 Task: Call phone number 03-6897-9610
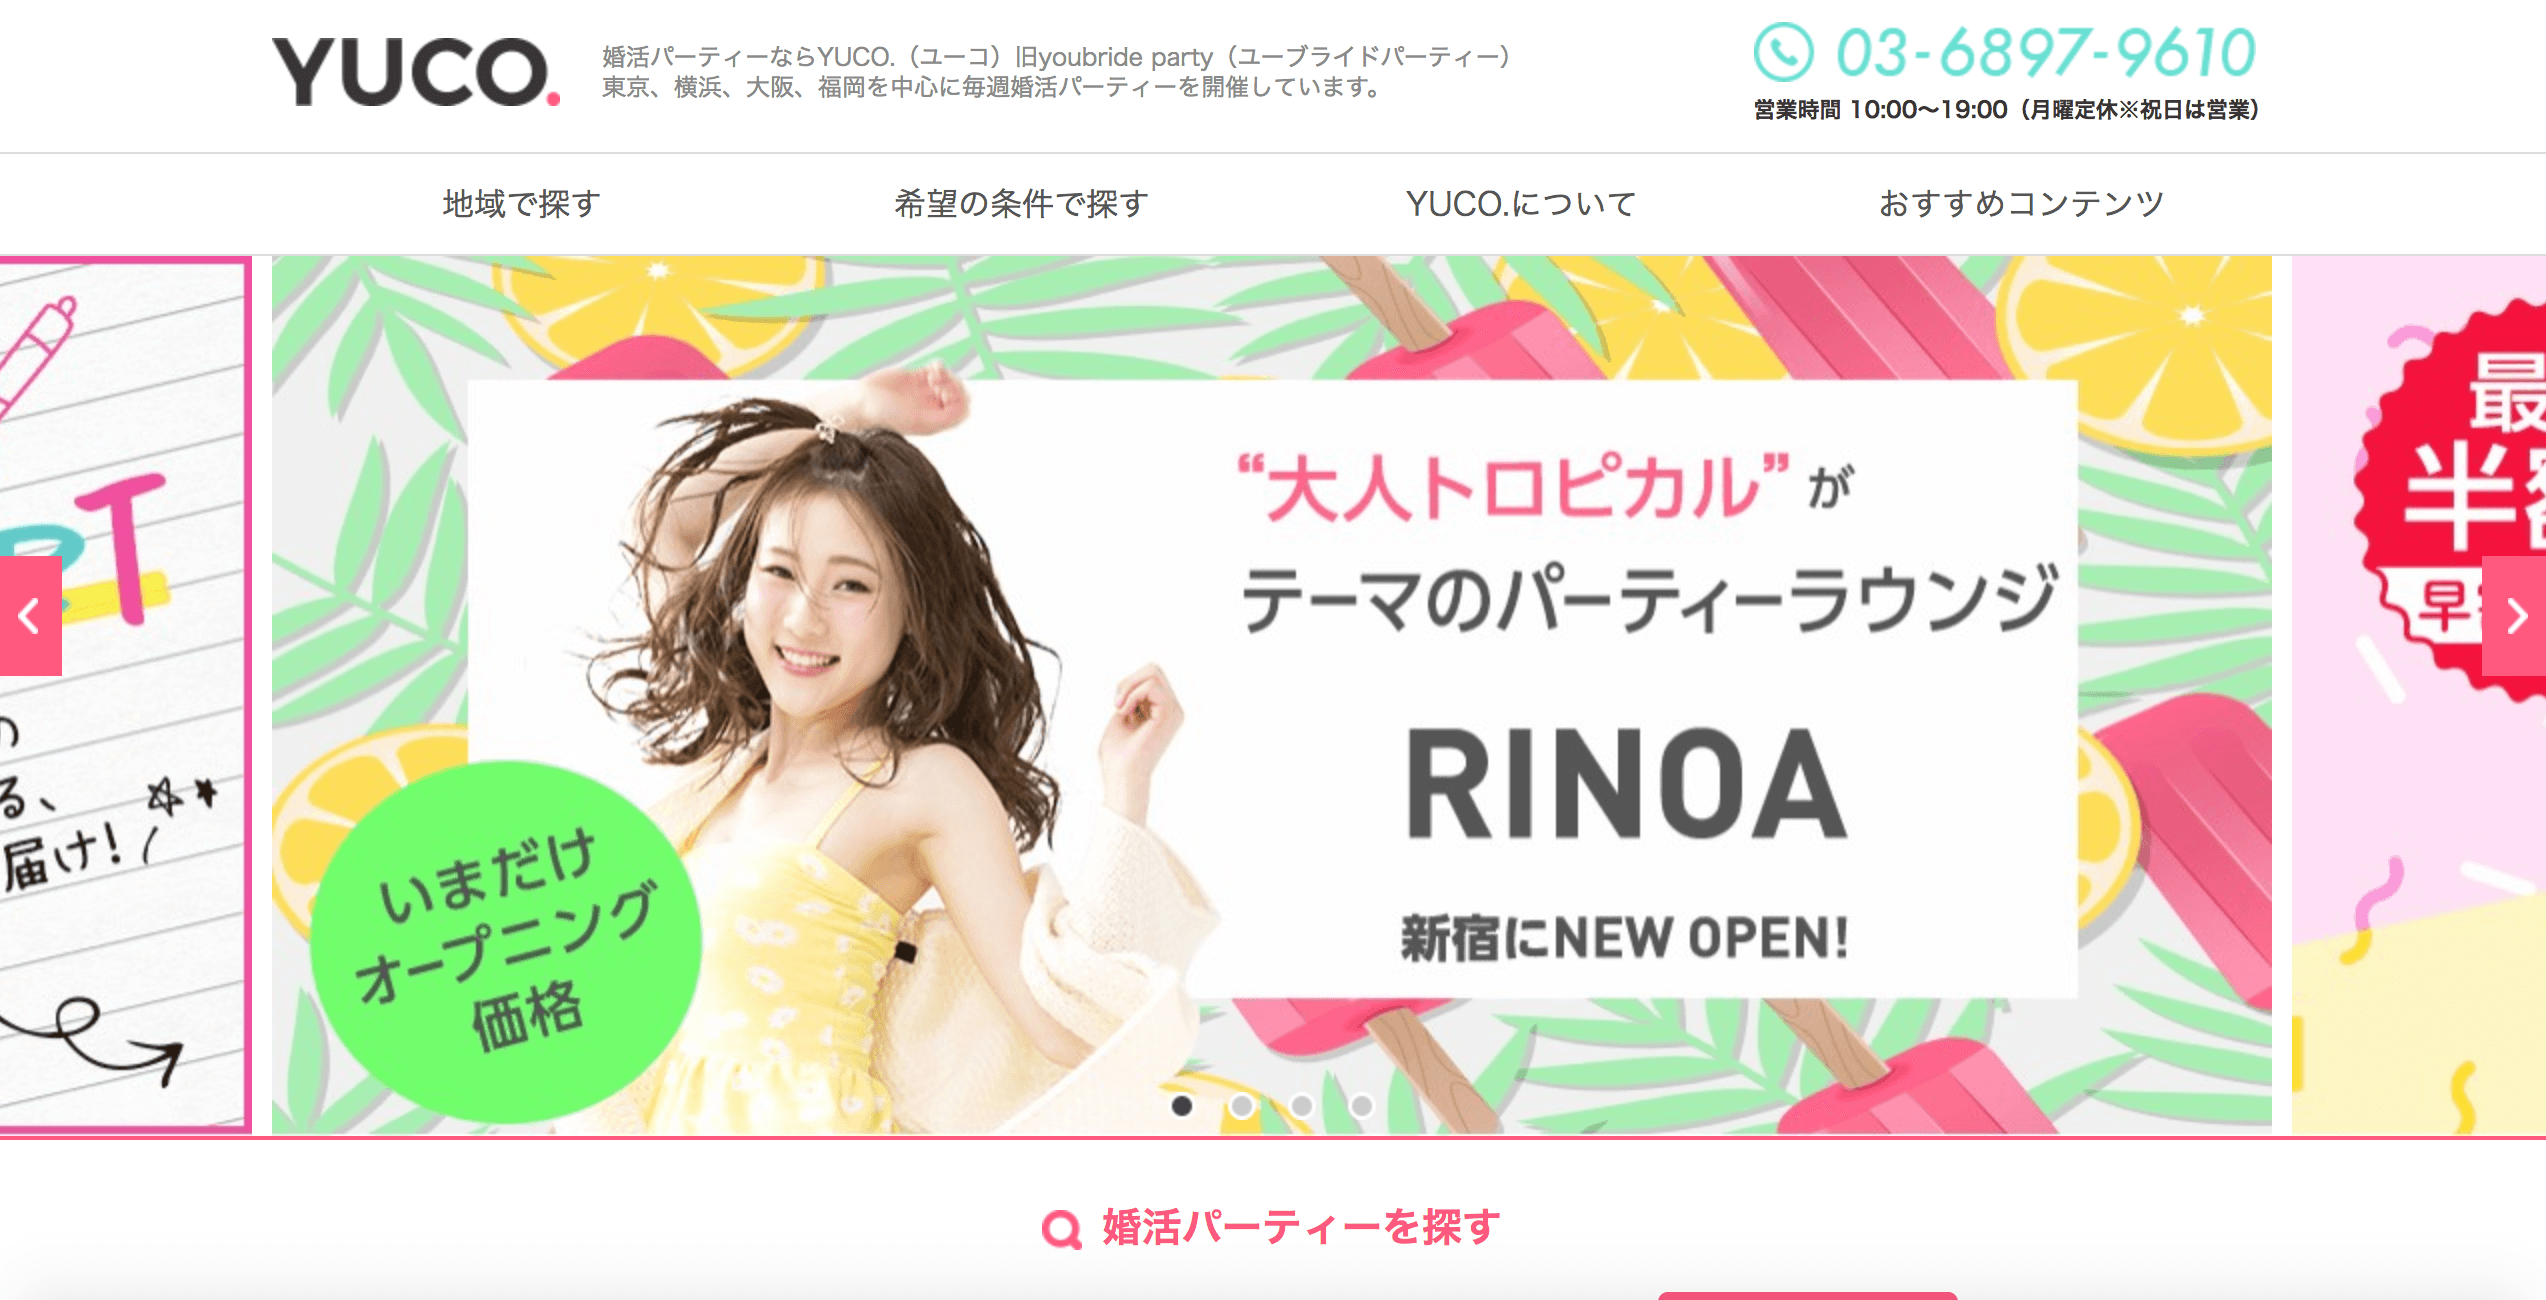2046,52
